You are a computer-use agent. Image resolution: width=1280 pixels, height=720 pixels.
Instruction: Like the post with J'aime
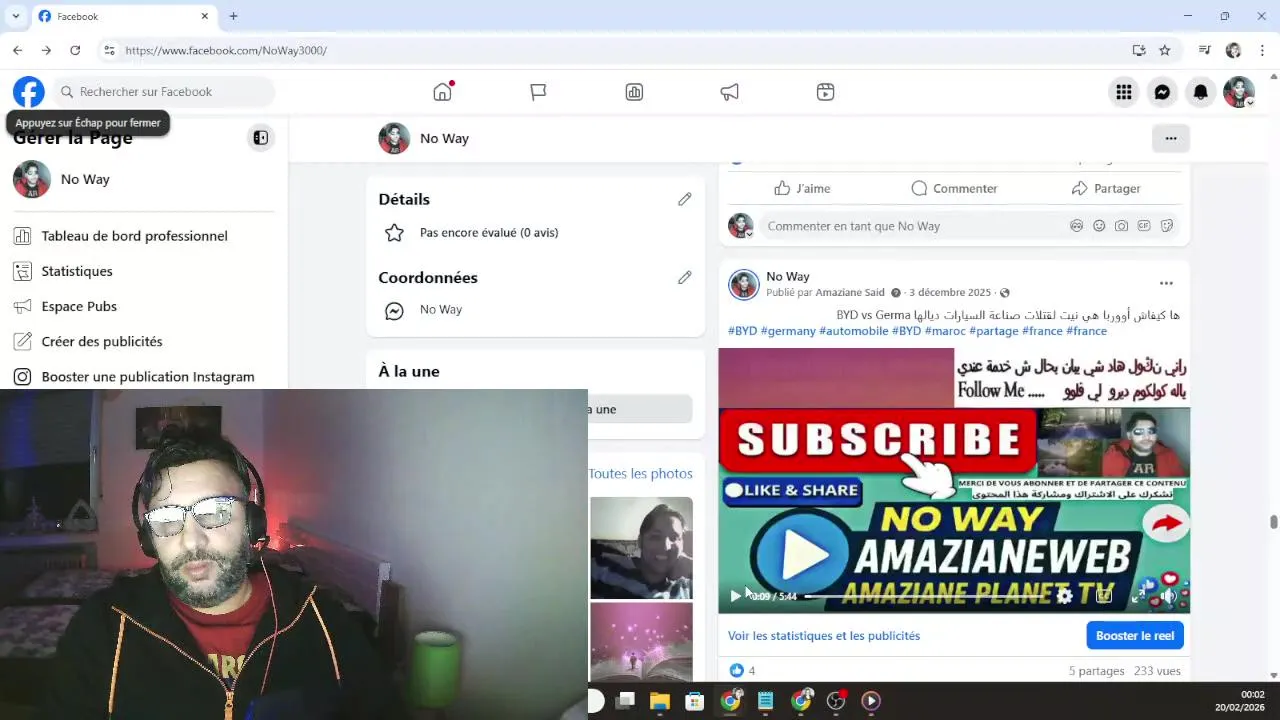click(802, 188)
